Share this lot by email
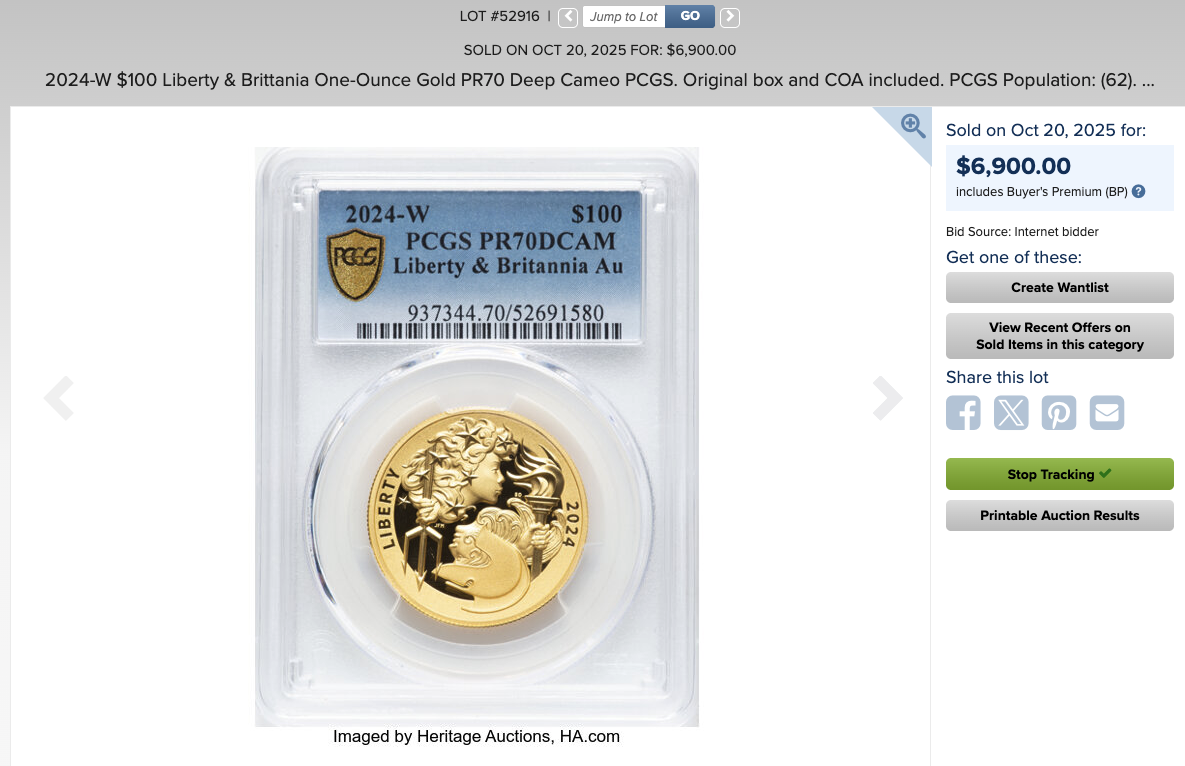1185x766 pixels. tap(1106, 412)
